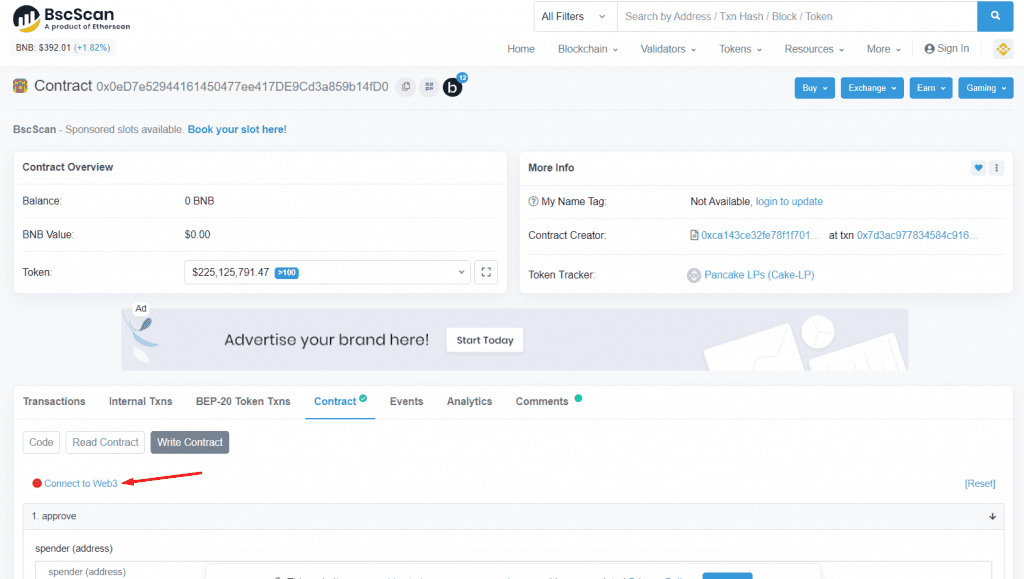Focus the address search field
The image size is (1024, 579).
[797, 16]
